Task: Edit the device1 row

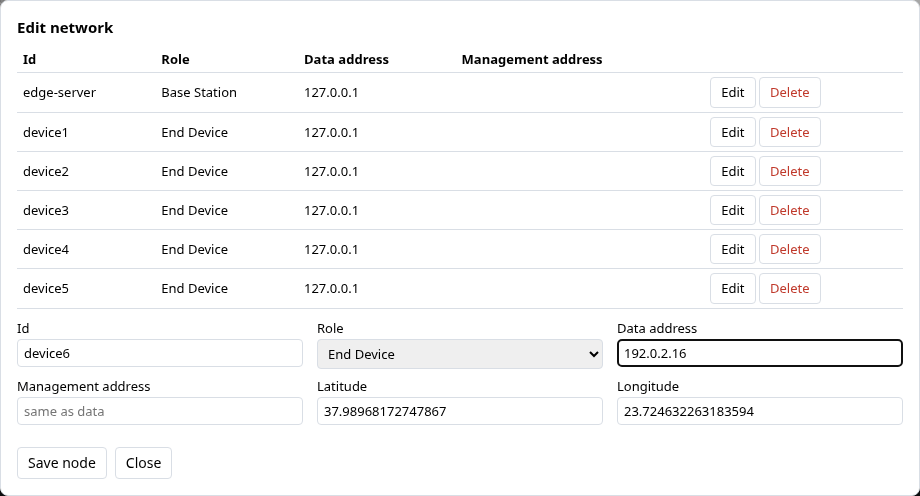Action: point(732,132)
